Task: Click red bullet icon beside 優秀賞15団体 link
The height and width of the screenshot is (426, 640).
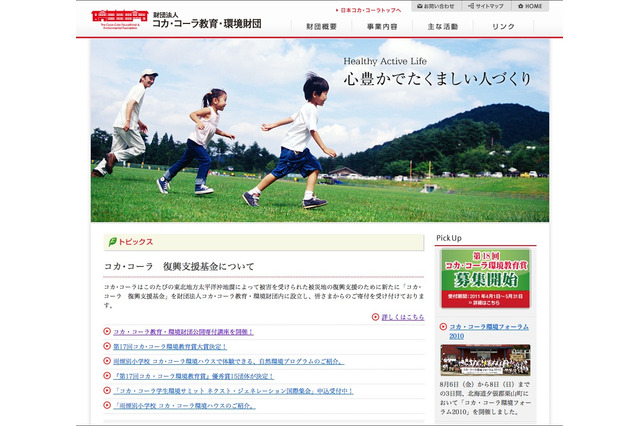Action: (x=107, y=375)
